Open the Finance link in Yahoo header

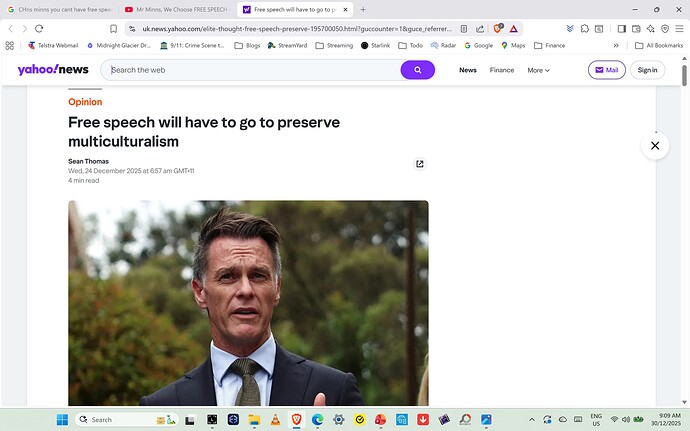[x=502, y=70]
